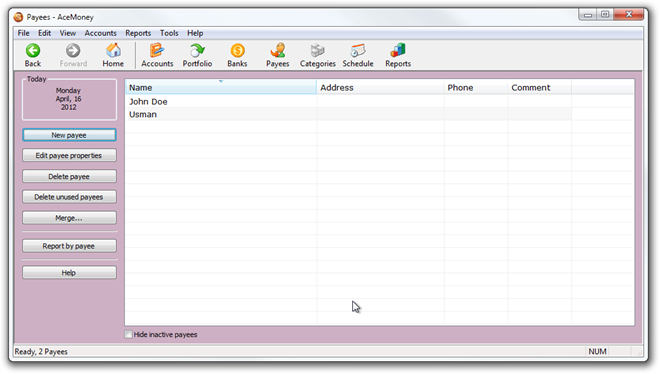The height and width of the screenshot is (374, 660).
Task: Click the 'Ready, 2 Payees' status text
Action: (x=41, y=352)
